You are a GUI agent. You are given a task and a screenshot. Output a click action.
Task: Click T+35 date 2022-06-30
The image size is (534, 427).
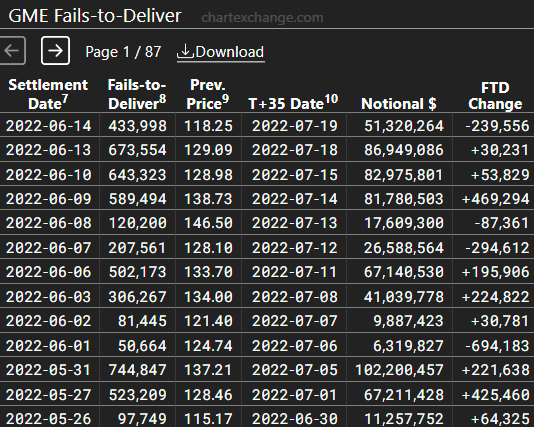[295, 419]
